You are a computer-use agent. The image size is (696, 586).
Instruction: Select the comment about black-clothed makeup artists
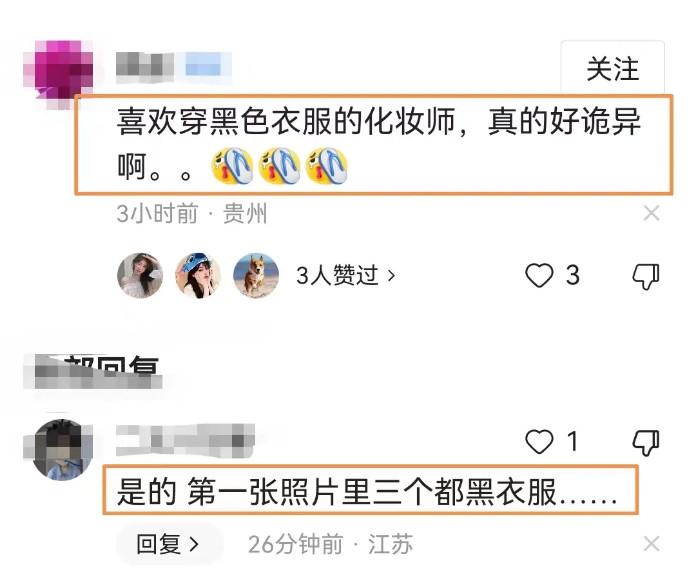[374, 145]
